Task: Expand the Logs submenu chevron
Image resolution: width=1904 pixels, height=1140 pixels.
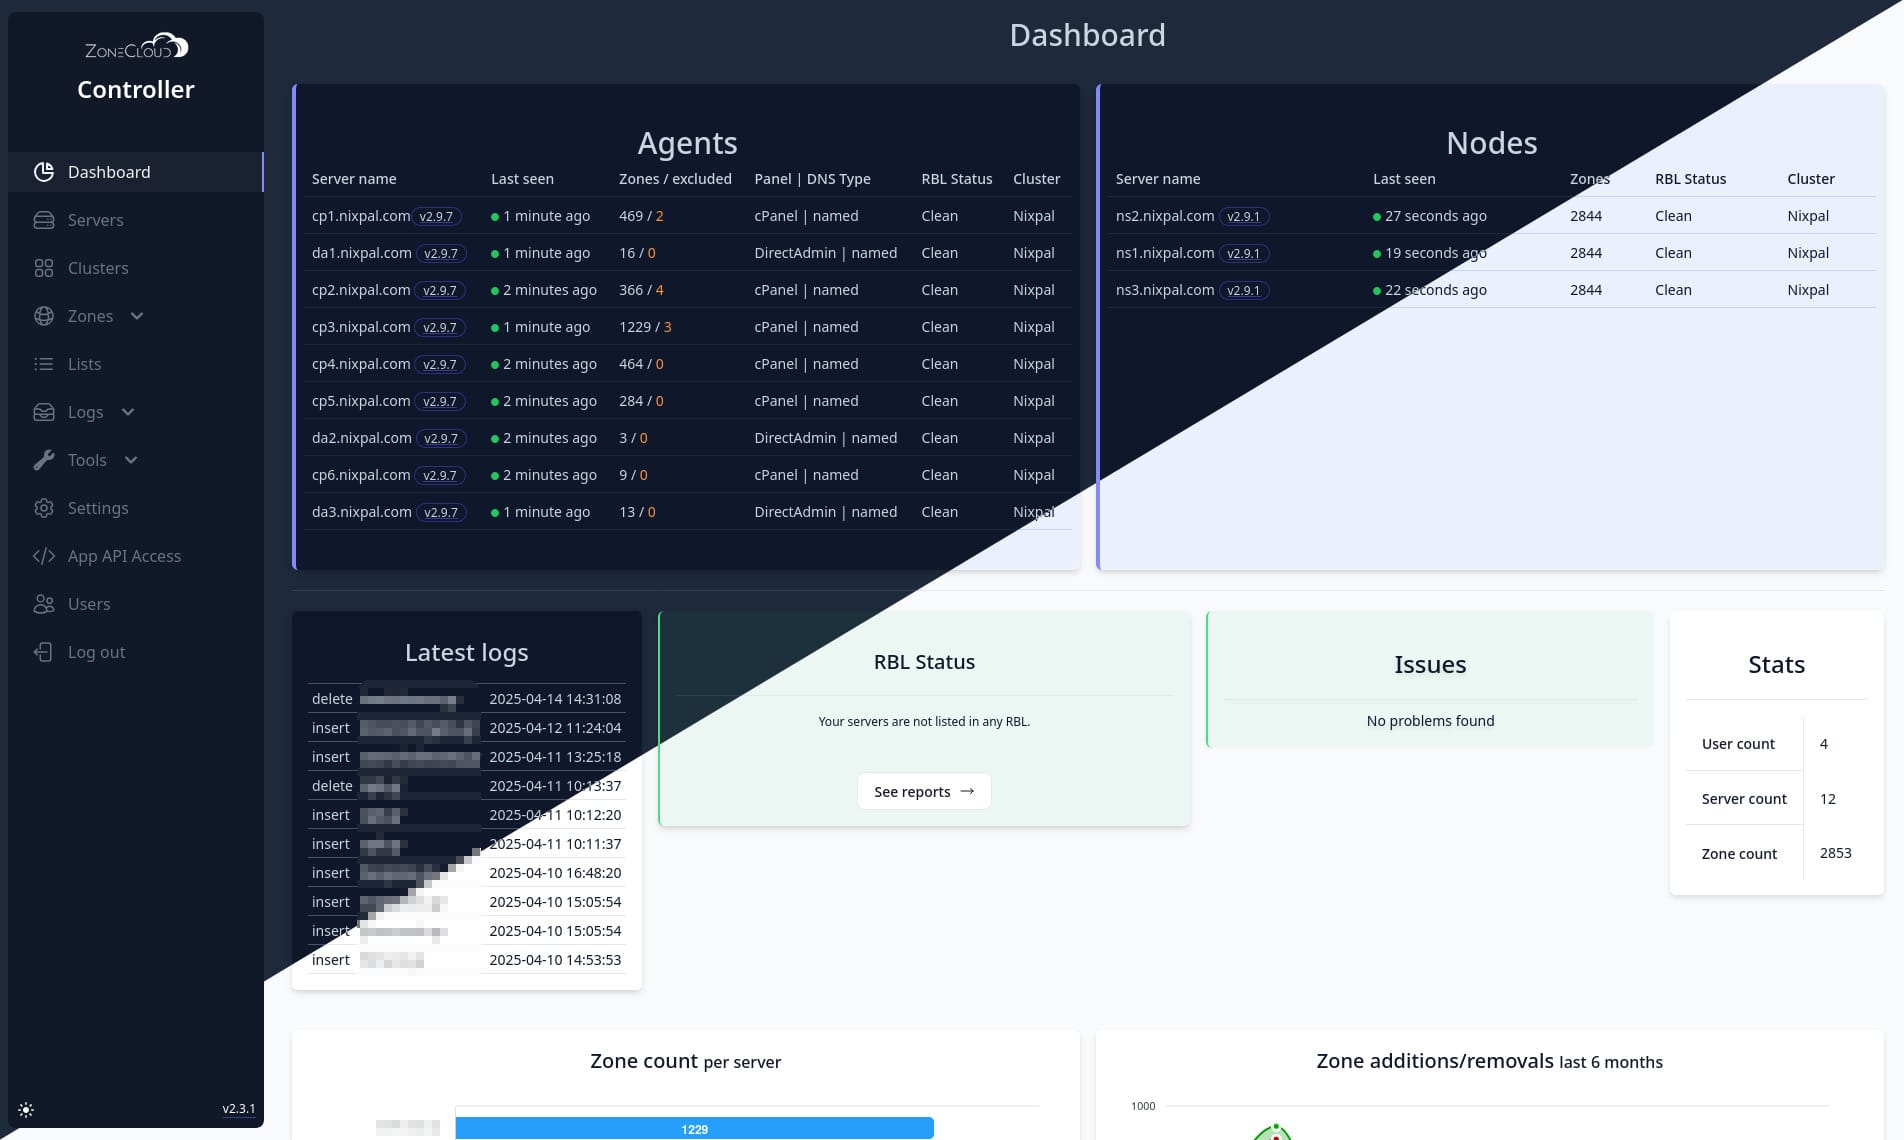Action: (128, 412)
